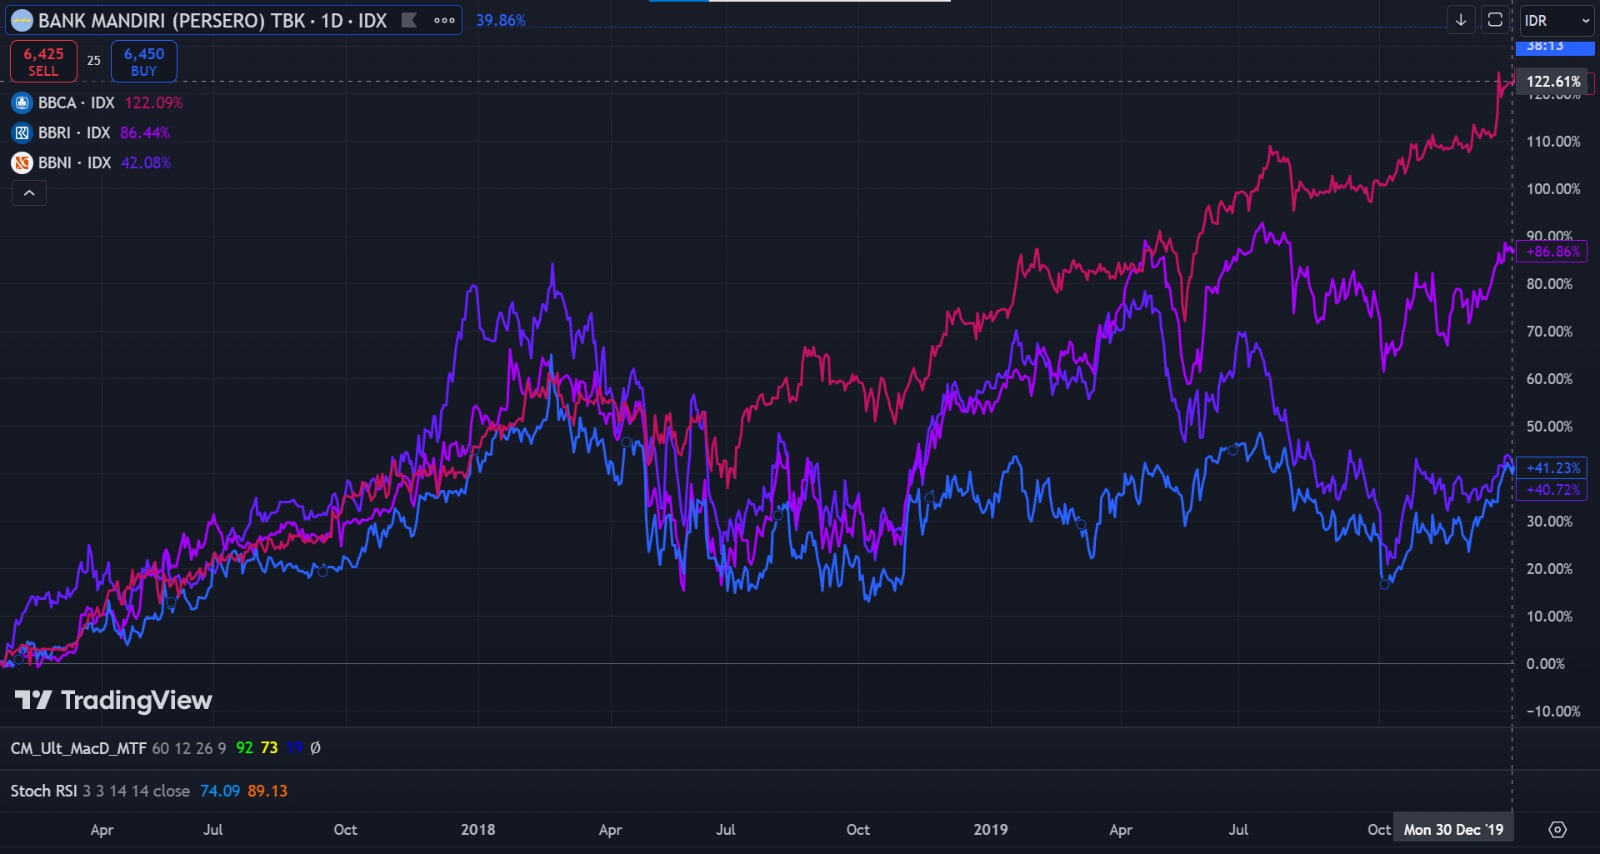
Task: Click the MACD value 92 in green
Action: 244,748
